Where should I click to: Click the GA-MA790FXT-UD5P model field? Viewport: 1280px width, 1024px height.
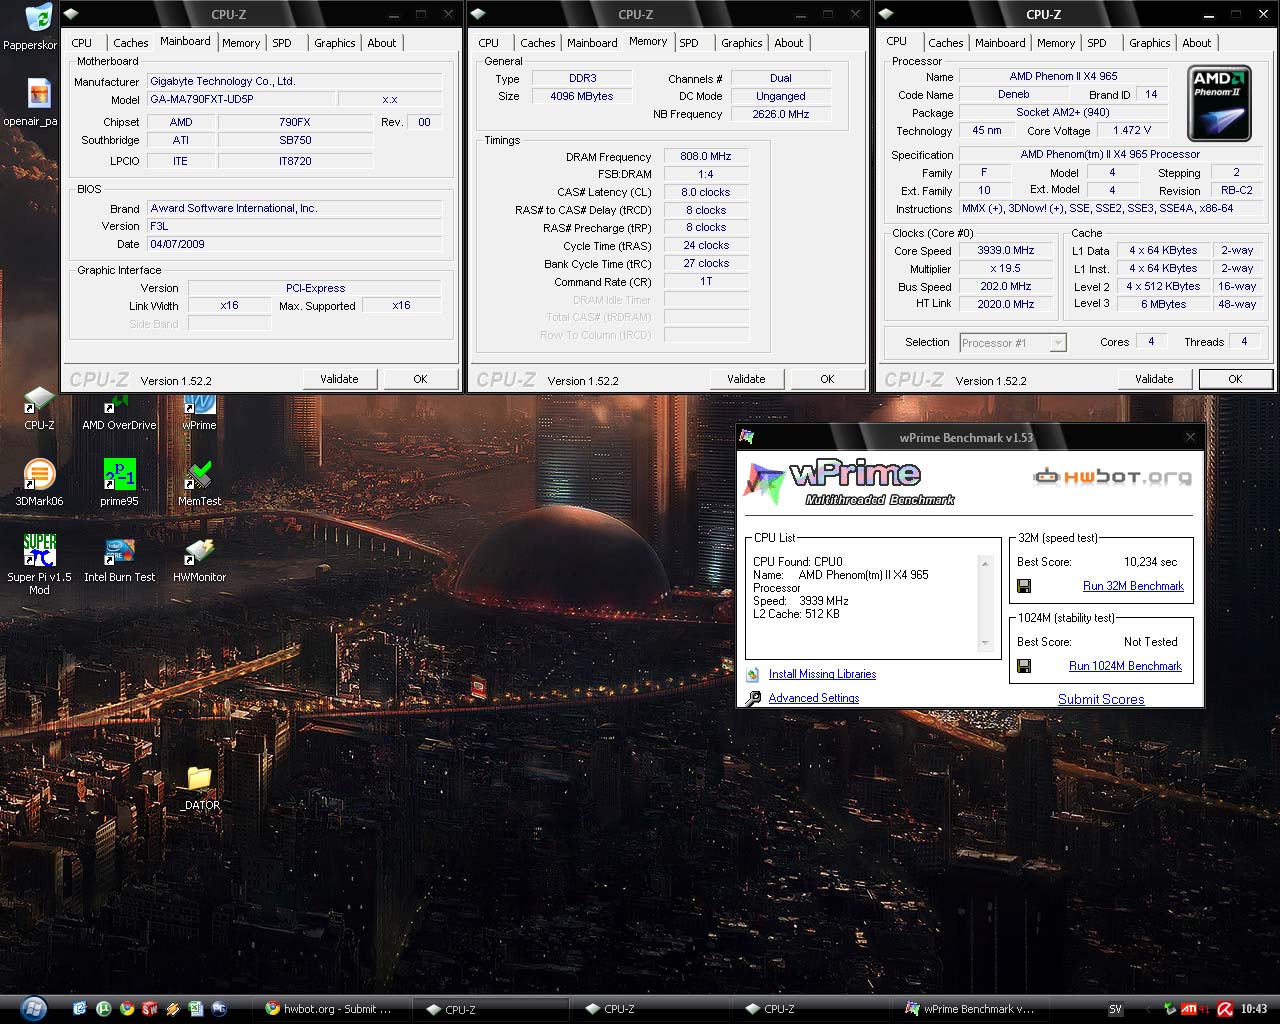(240, 100)
